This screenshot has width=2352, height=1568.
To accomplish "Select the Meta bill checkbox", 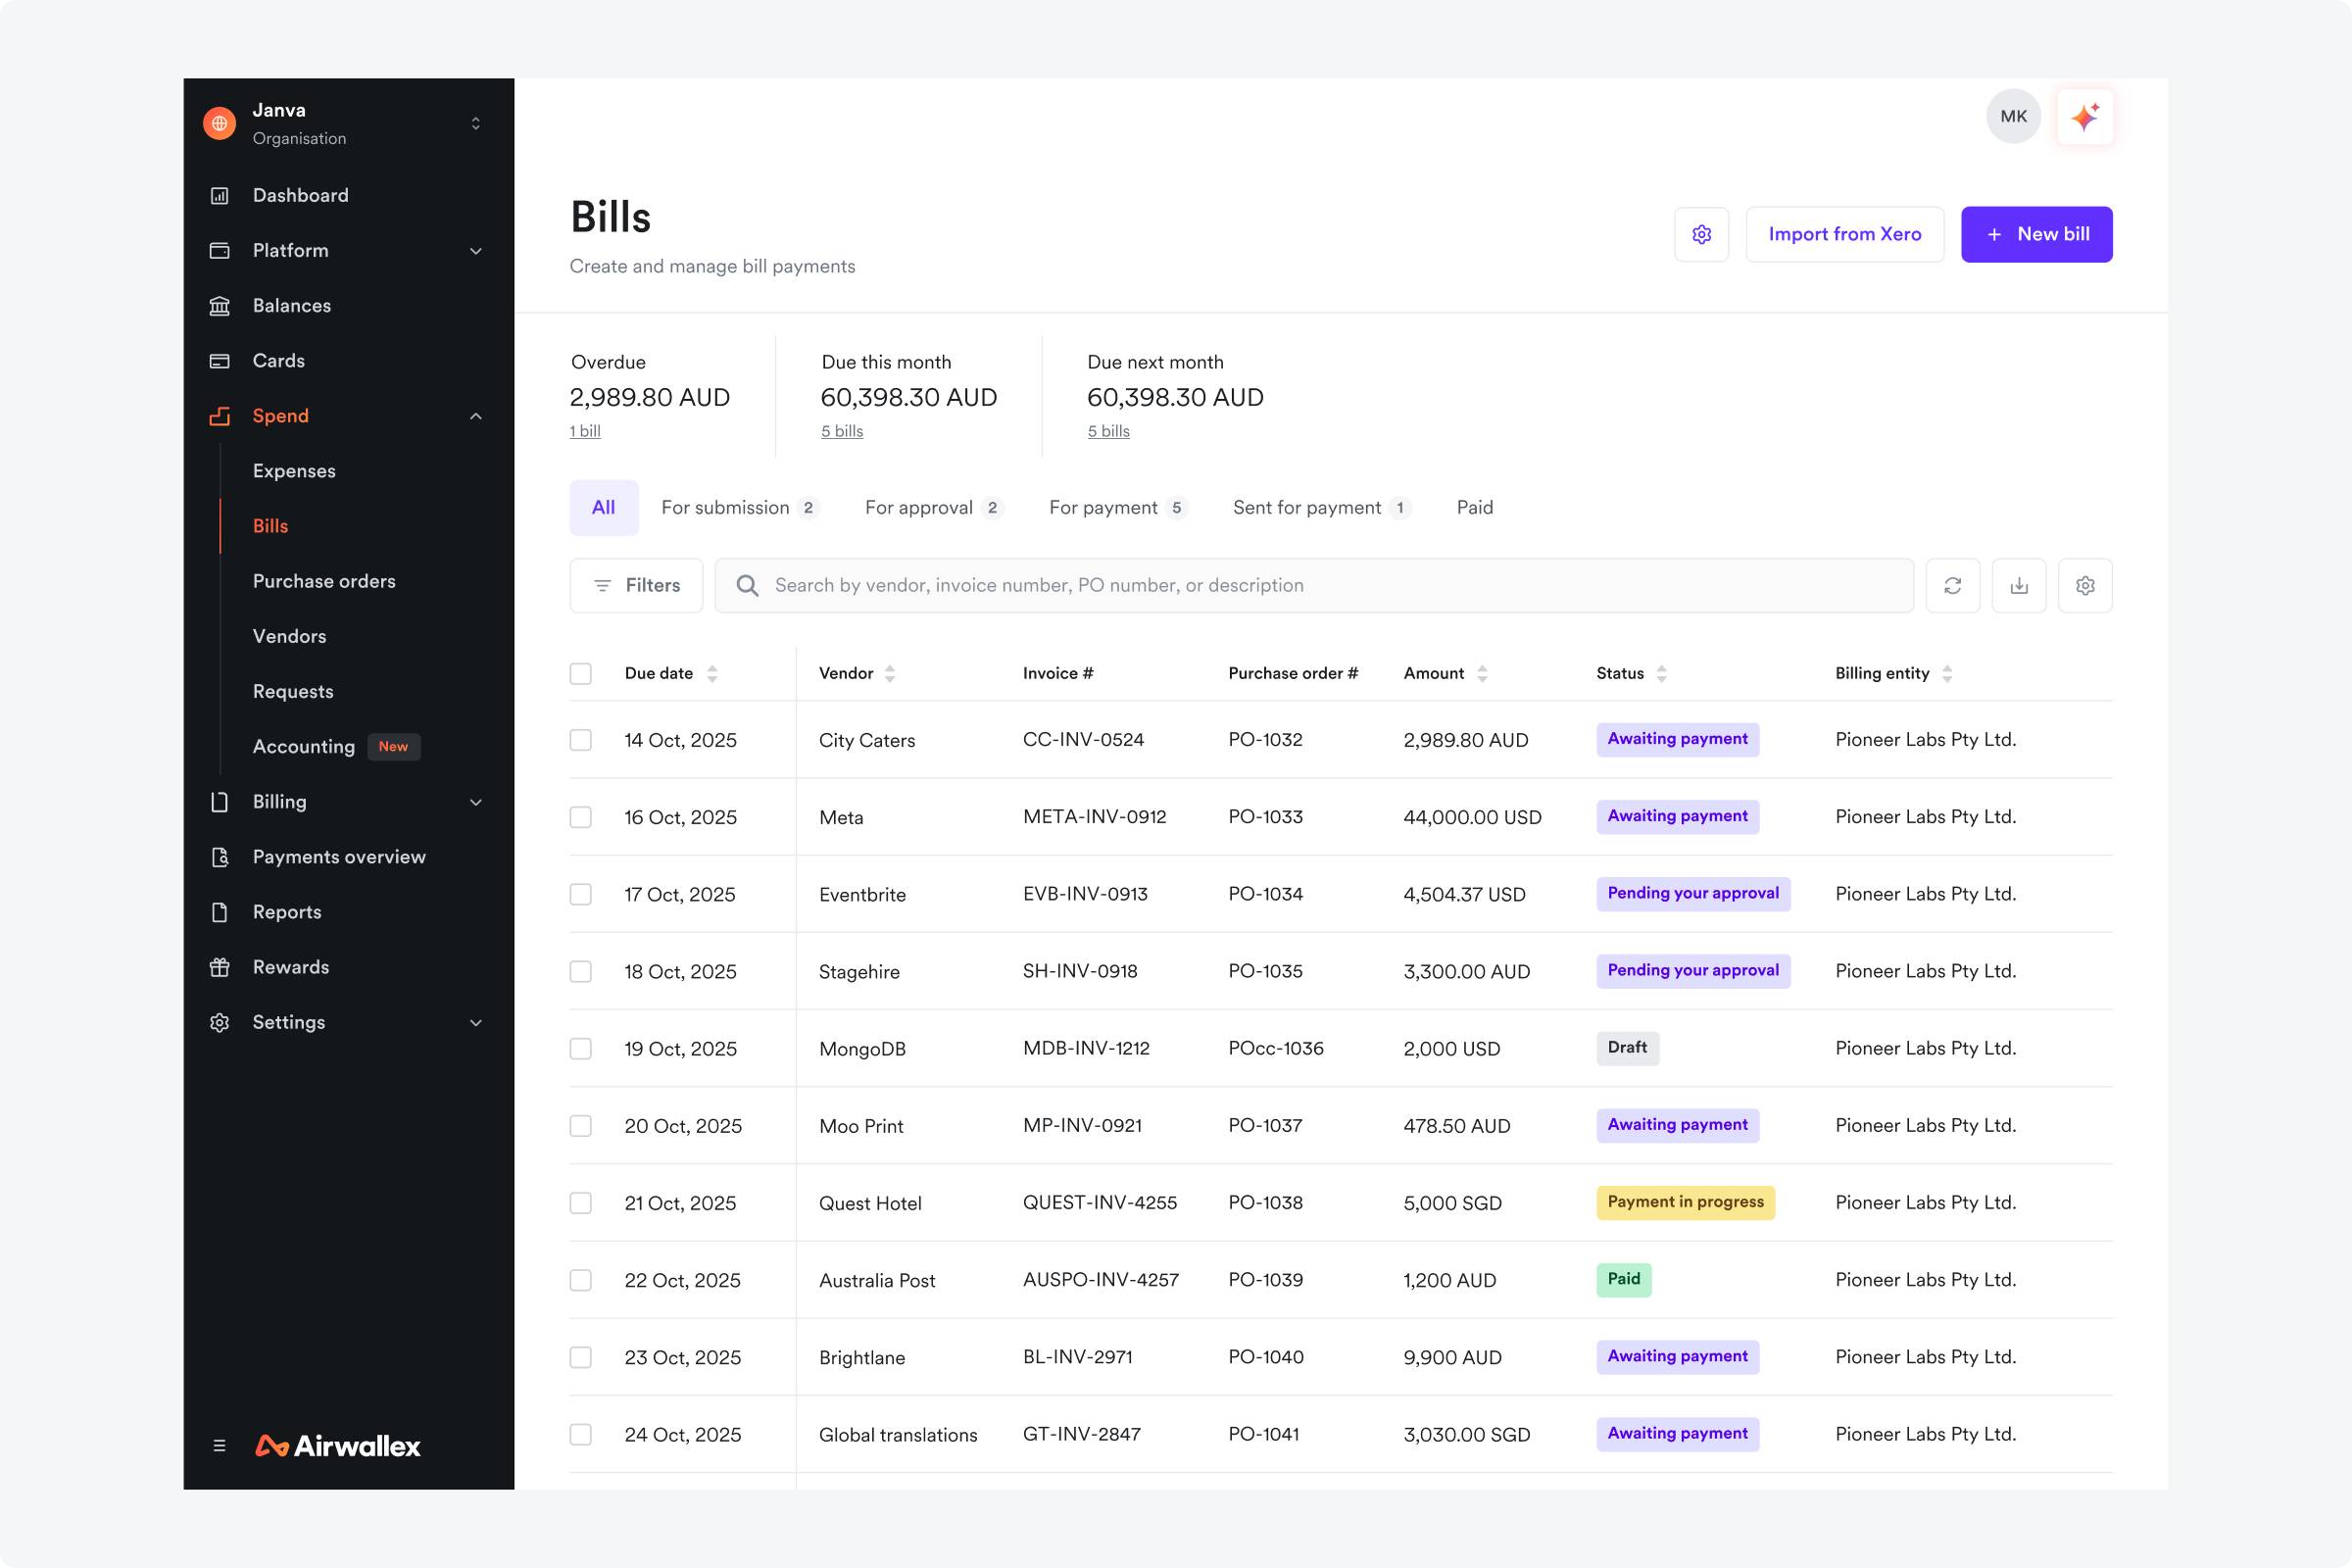I will [580, 817].
